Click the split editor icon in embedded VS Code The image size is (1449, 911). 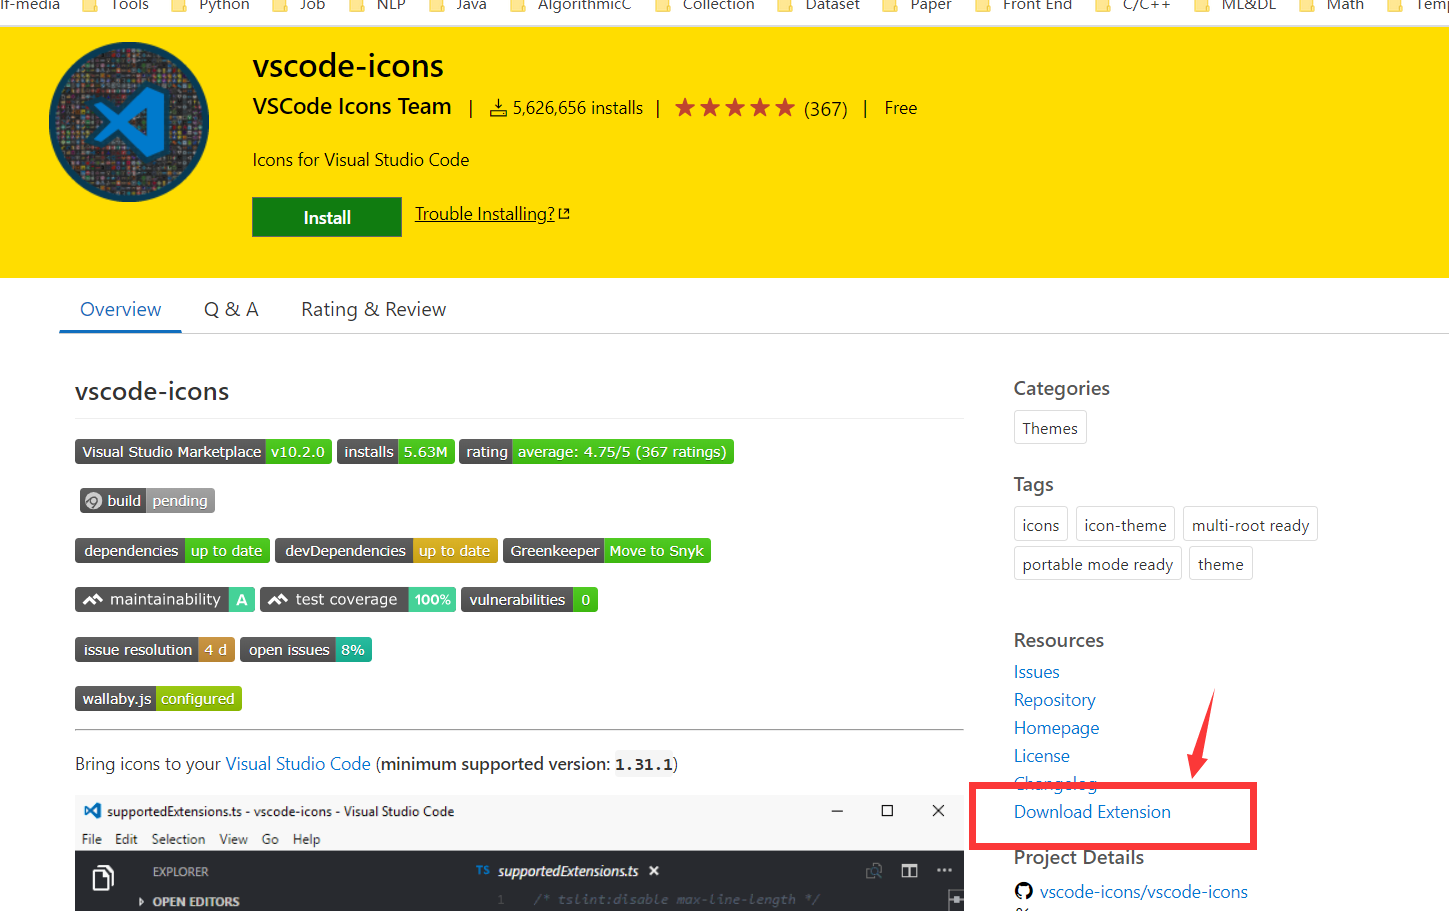click(x=909, y=871)
